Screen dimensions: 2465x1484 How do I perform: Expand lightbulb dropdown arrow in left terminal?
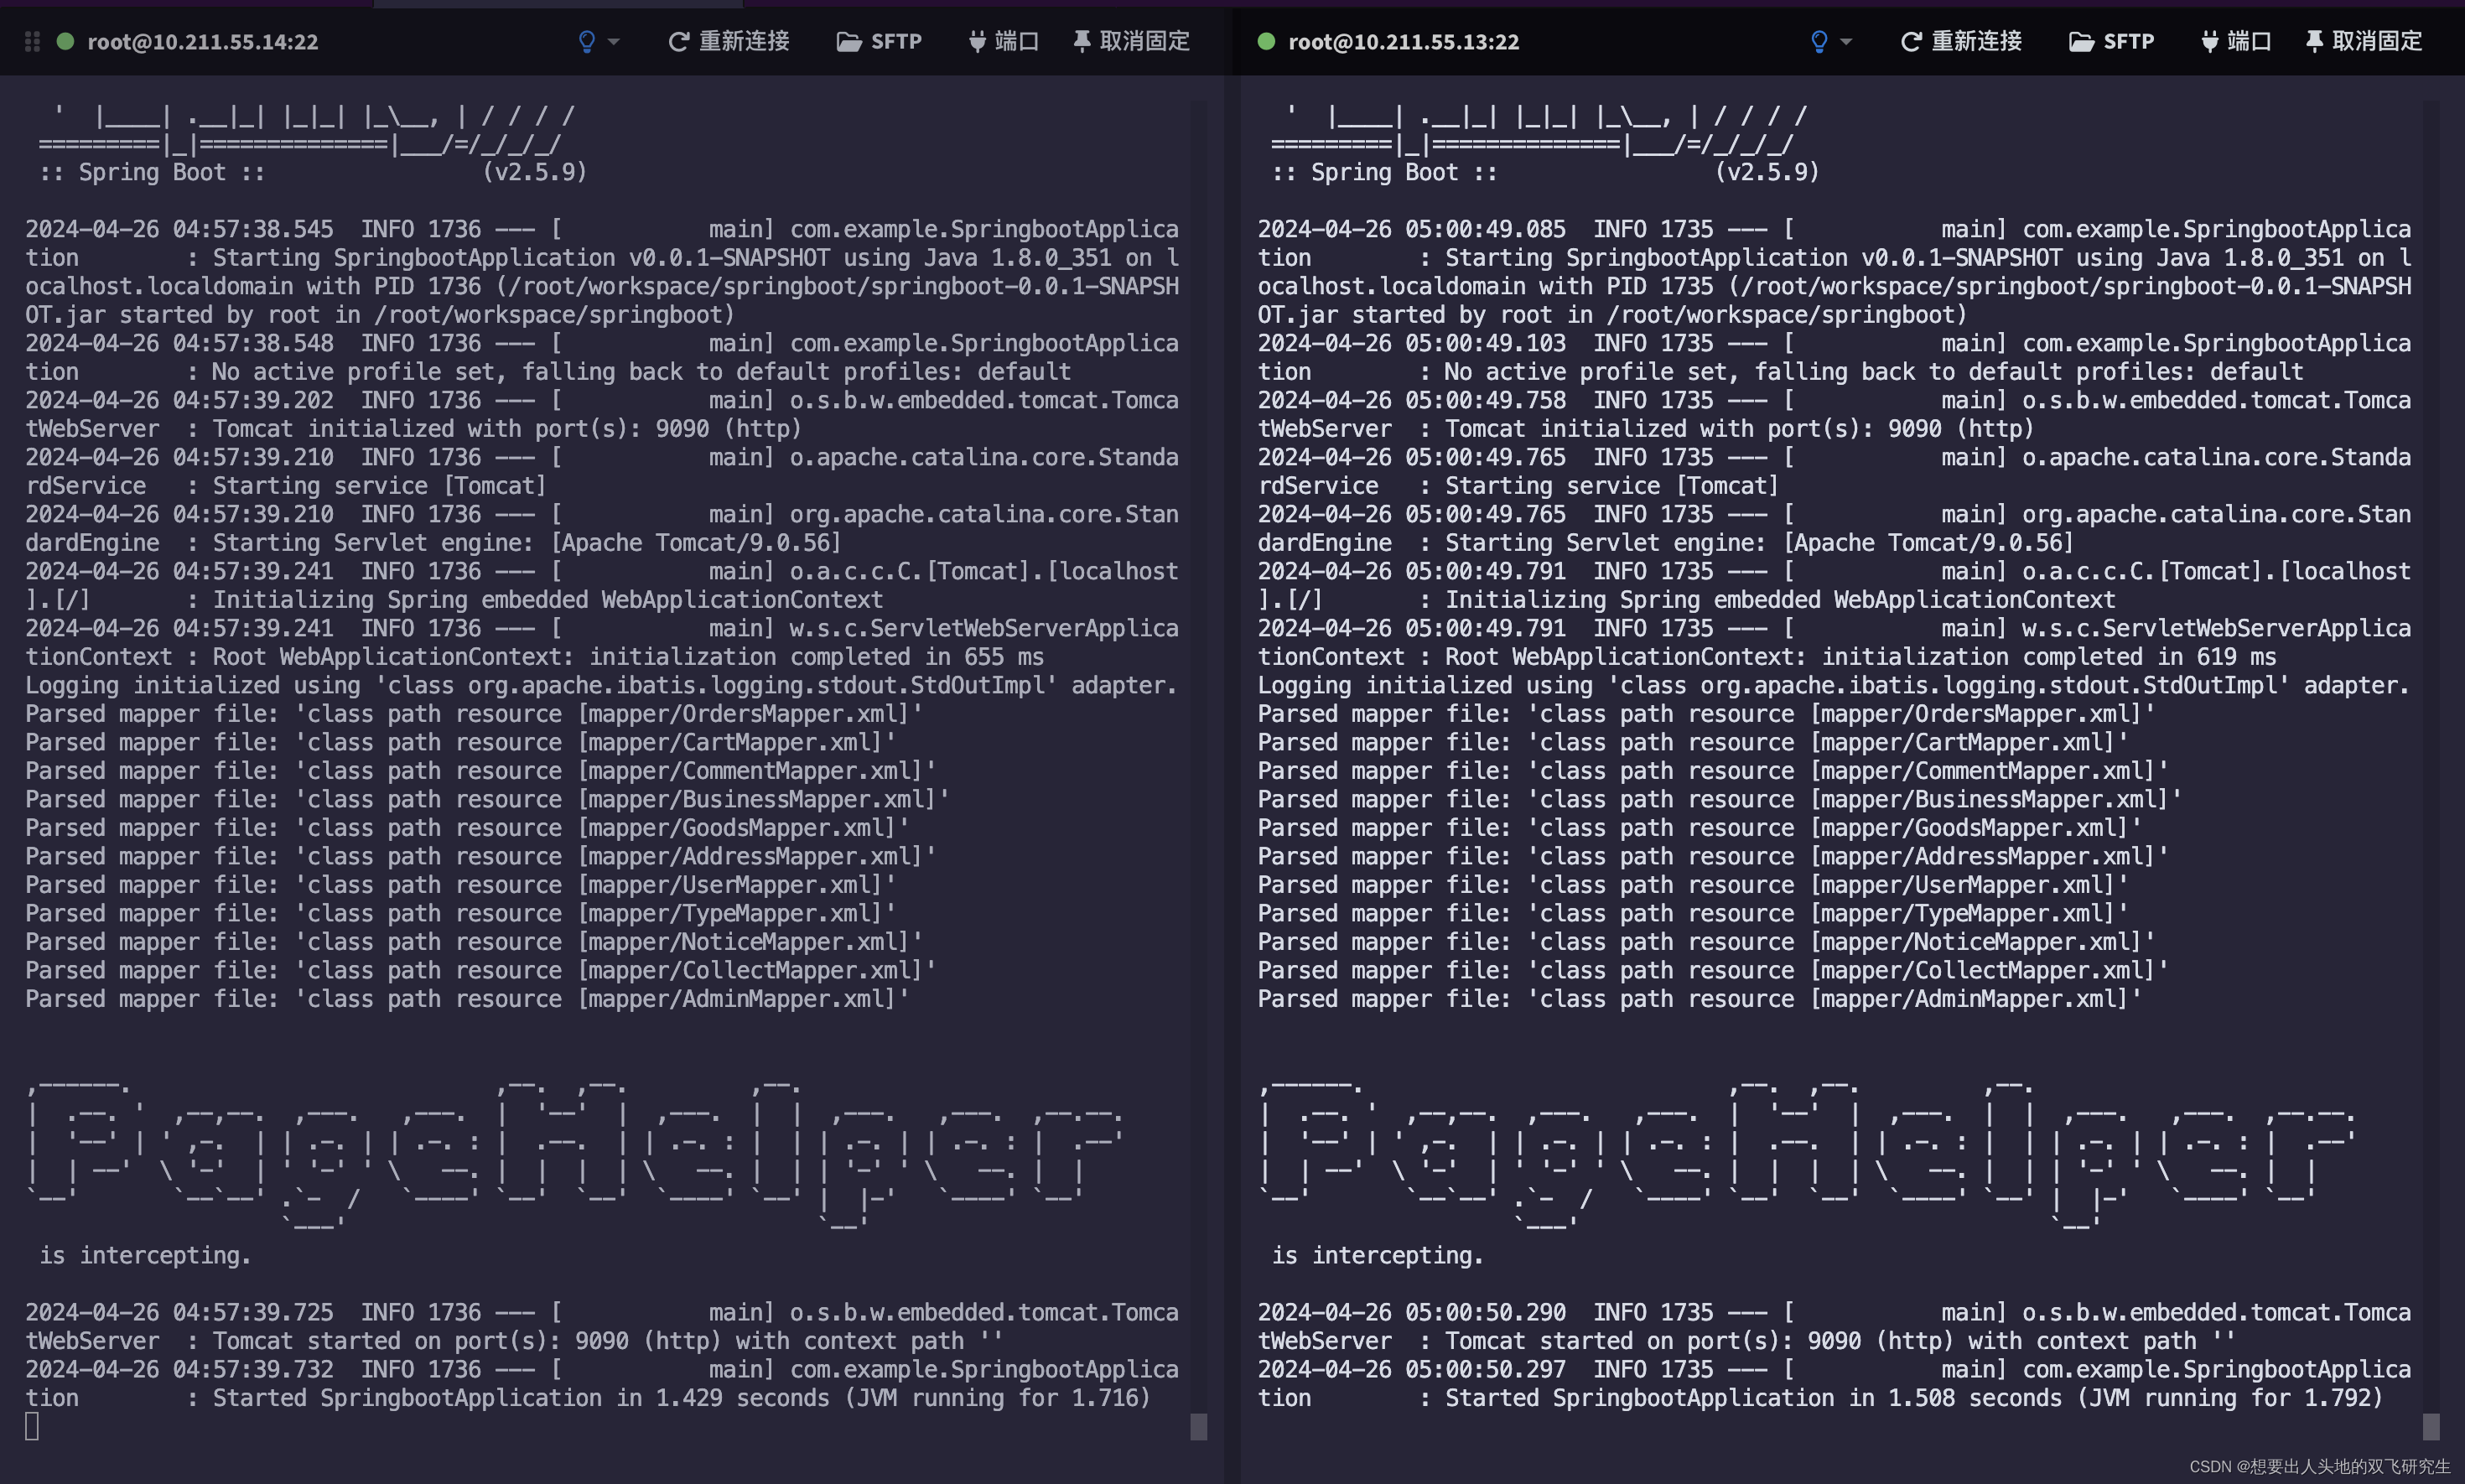614,42
